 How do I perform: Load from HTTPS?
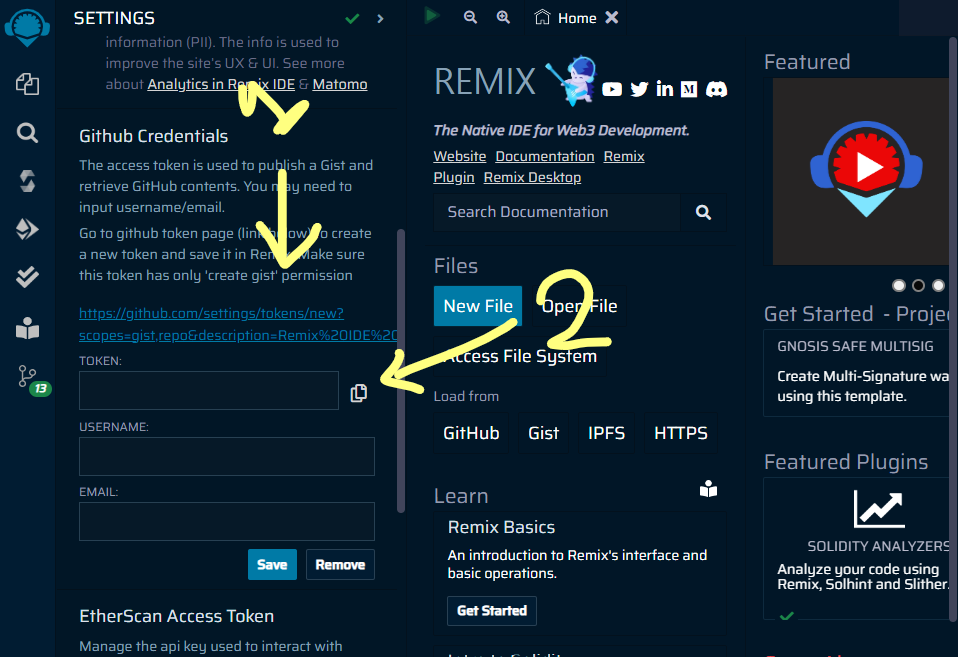point(681,433)
